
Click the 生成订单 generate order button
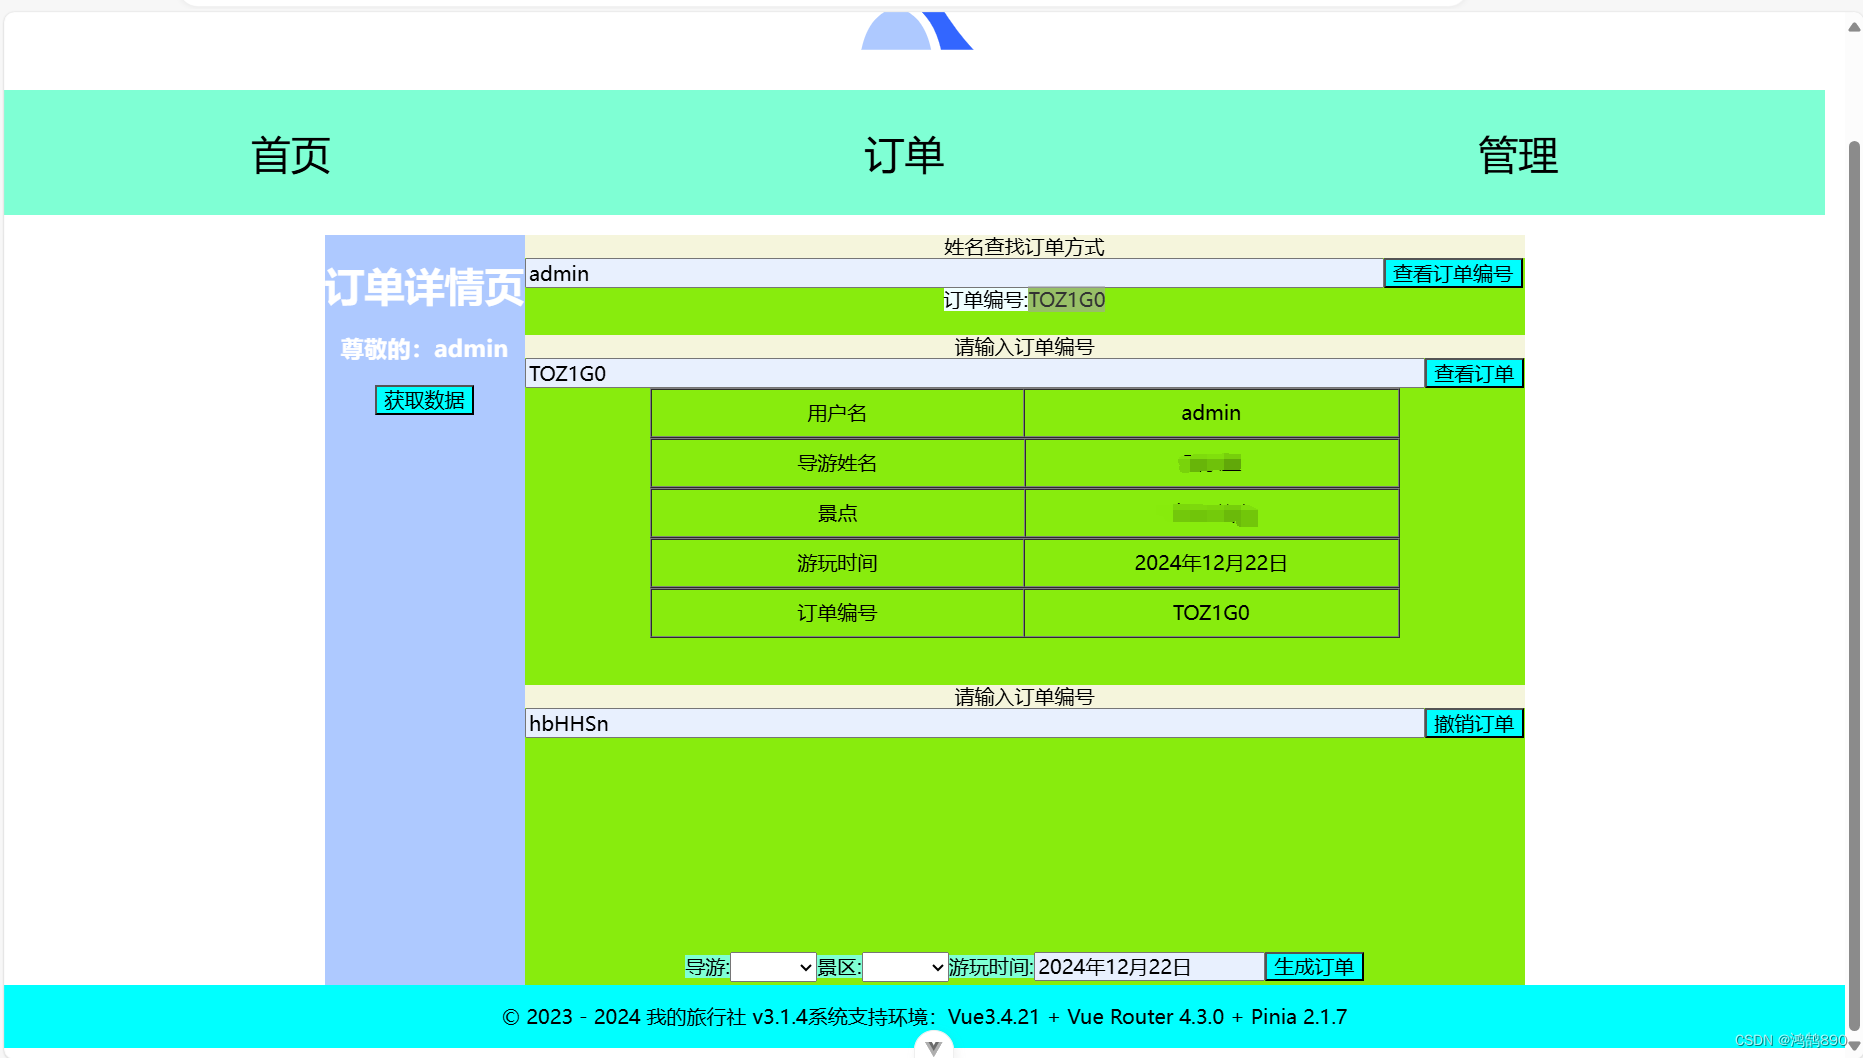click(1314, 966)
